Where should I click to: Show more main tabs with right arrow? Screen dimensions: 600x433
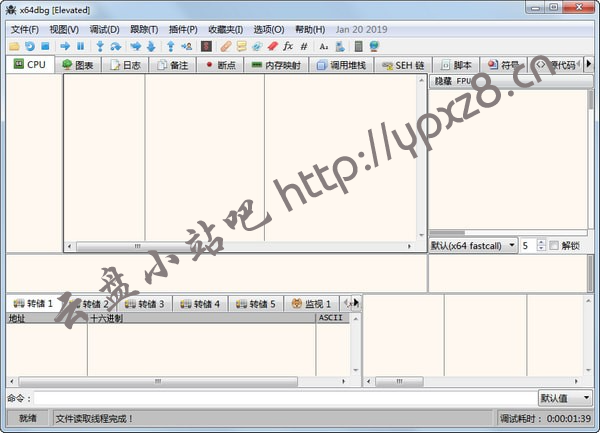click(589, 64)
